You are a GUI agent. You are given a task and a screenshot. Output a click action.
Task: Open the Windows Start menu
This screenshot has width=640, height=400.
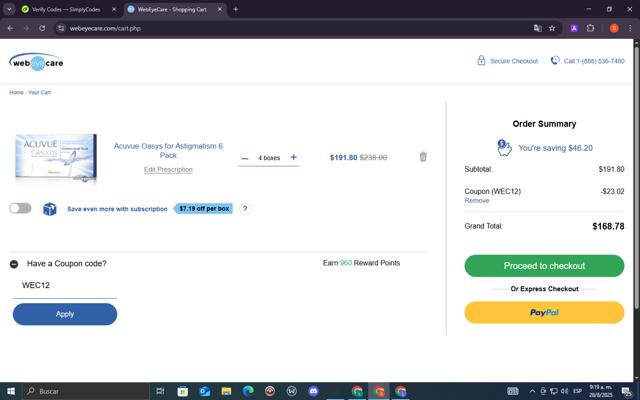point(11,391)
